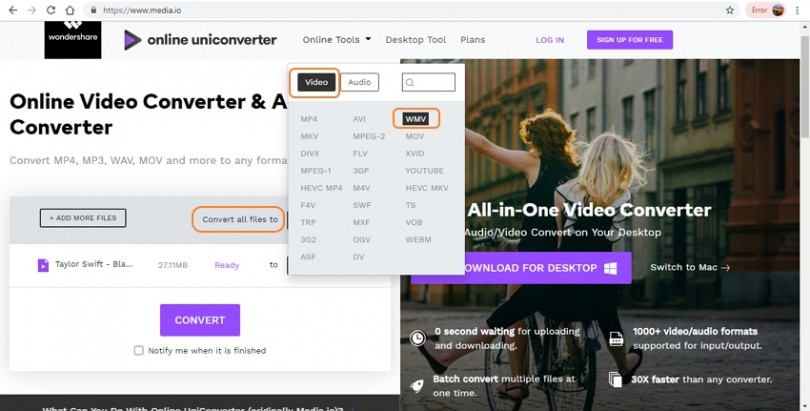Click the format search input field
The height and width of the screenshot is (411, 810).
[429, 82]
